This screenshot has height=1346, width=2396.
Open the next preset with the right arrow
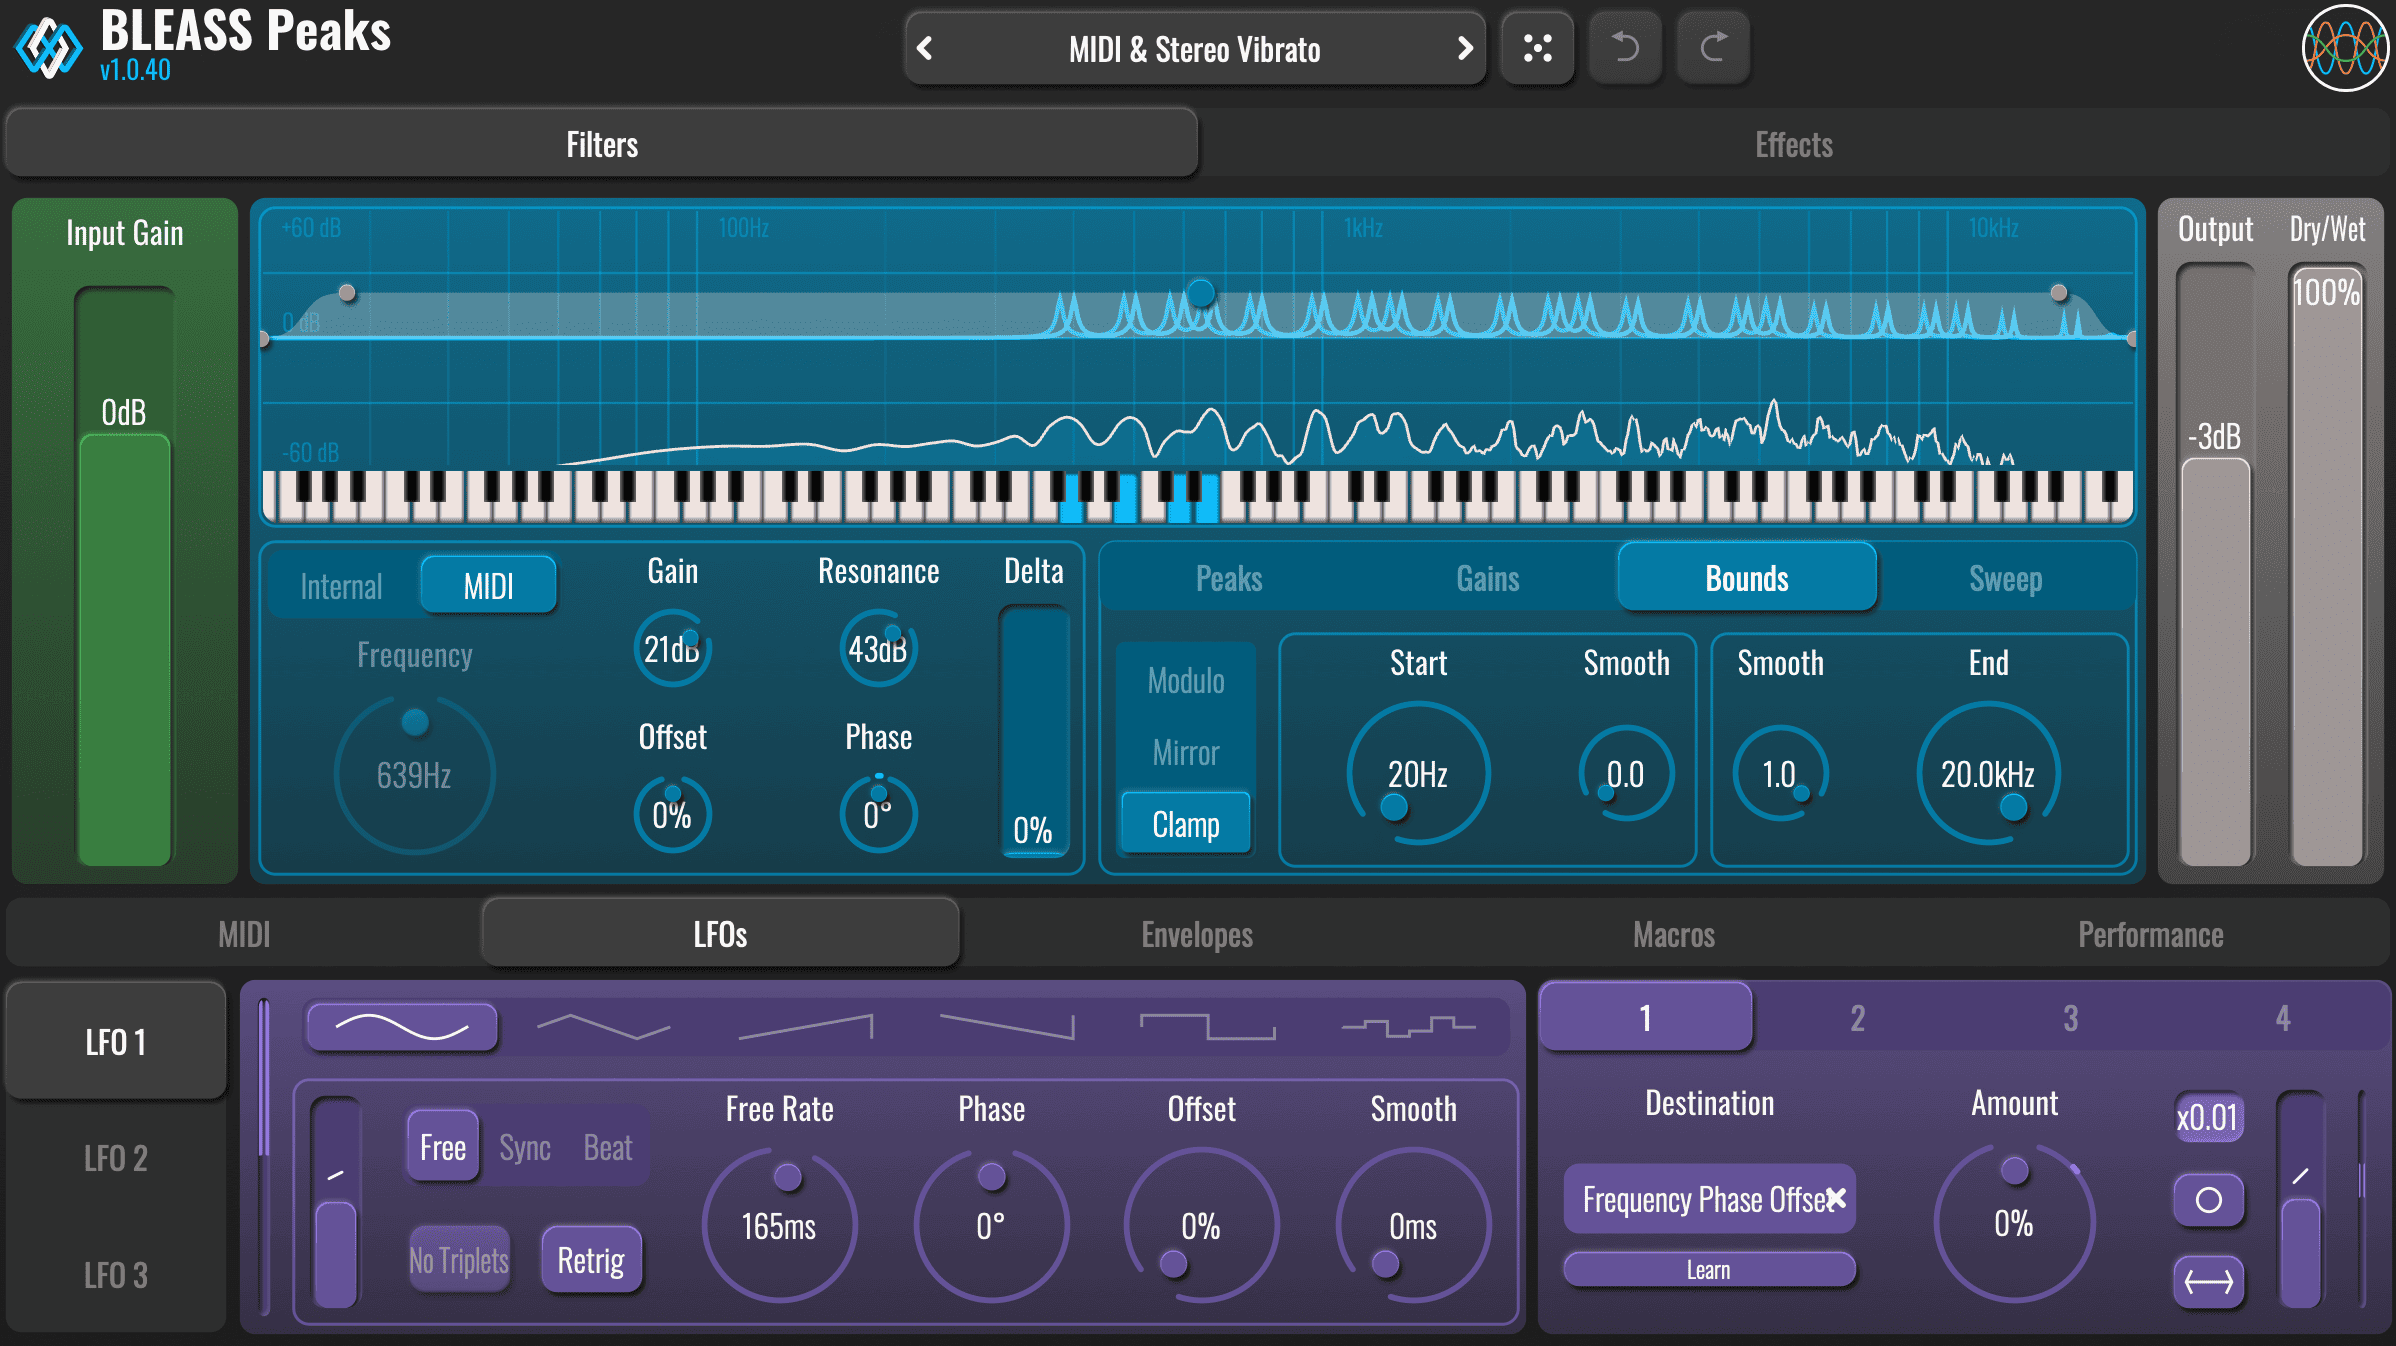tap(1464, 48)
